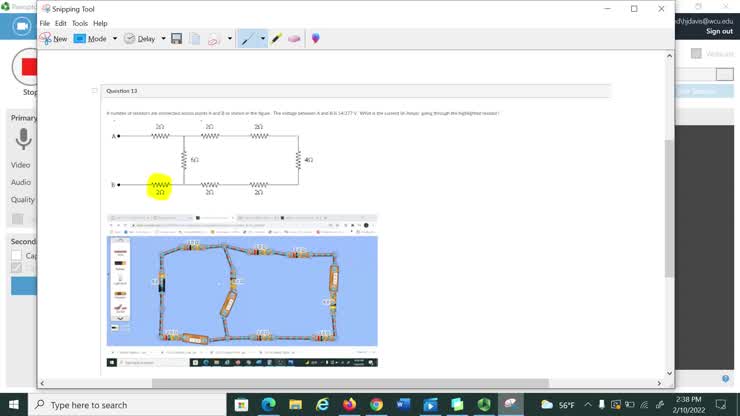Screen dimensions: 740x416
Task: Select the Pen tool in Snipping Tool
Action: (x=247, y=39)
